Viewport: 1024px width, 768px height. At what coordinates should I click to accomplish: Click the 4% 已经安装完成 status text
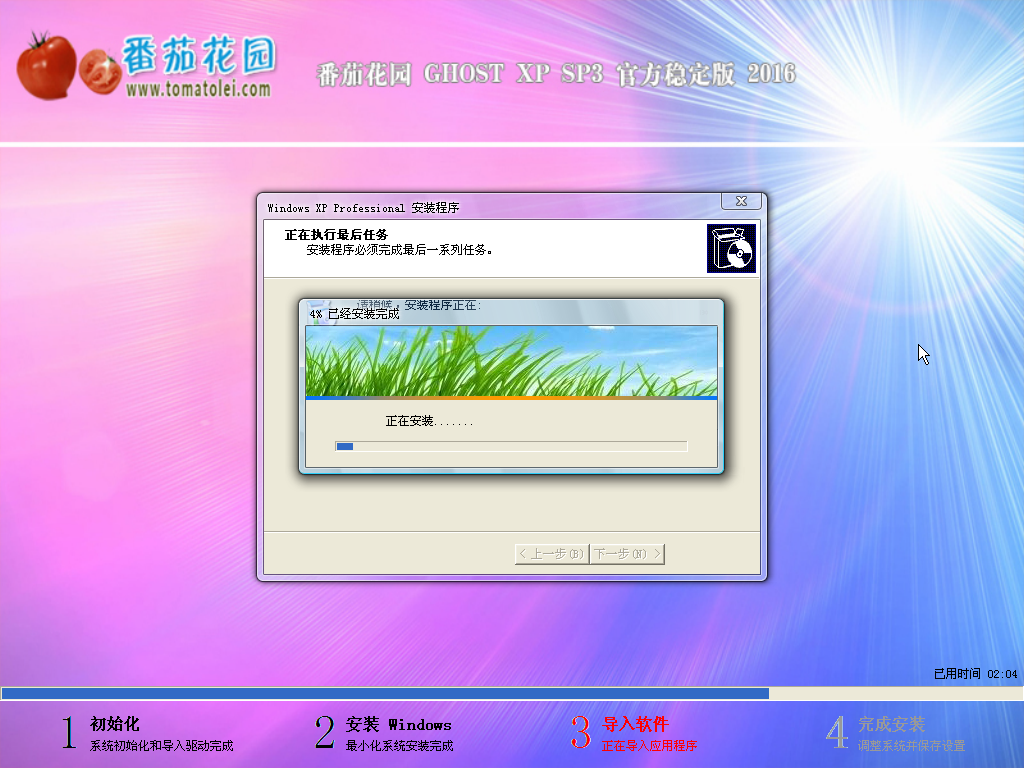point(354,314)
